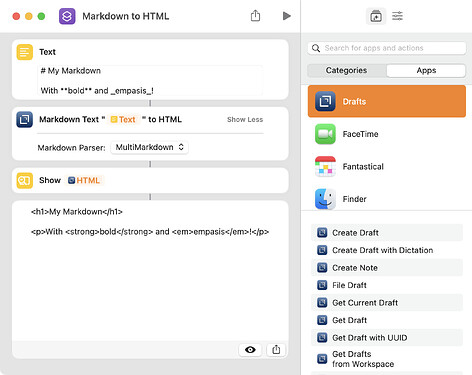Image resolution: width=472 pixels, height=375 pixels.
Task: Add the Get Draft action
Action: pyautogui.click(x=387, y=320)
